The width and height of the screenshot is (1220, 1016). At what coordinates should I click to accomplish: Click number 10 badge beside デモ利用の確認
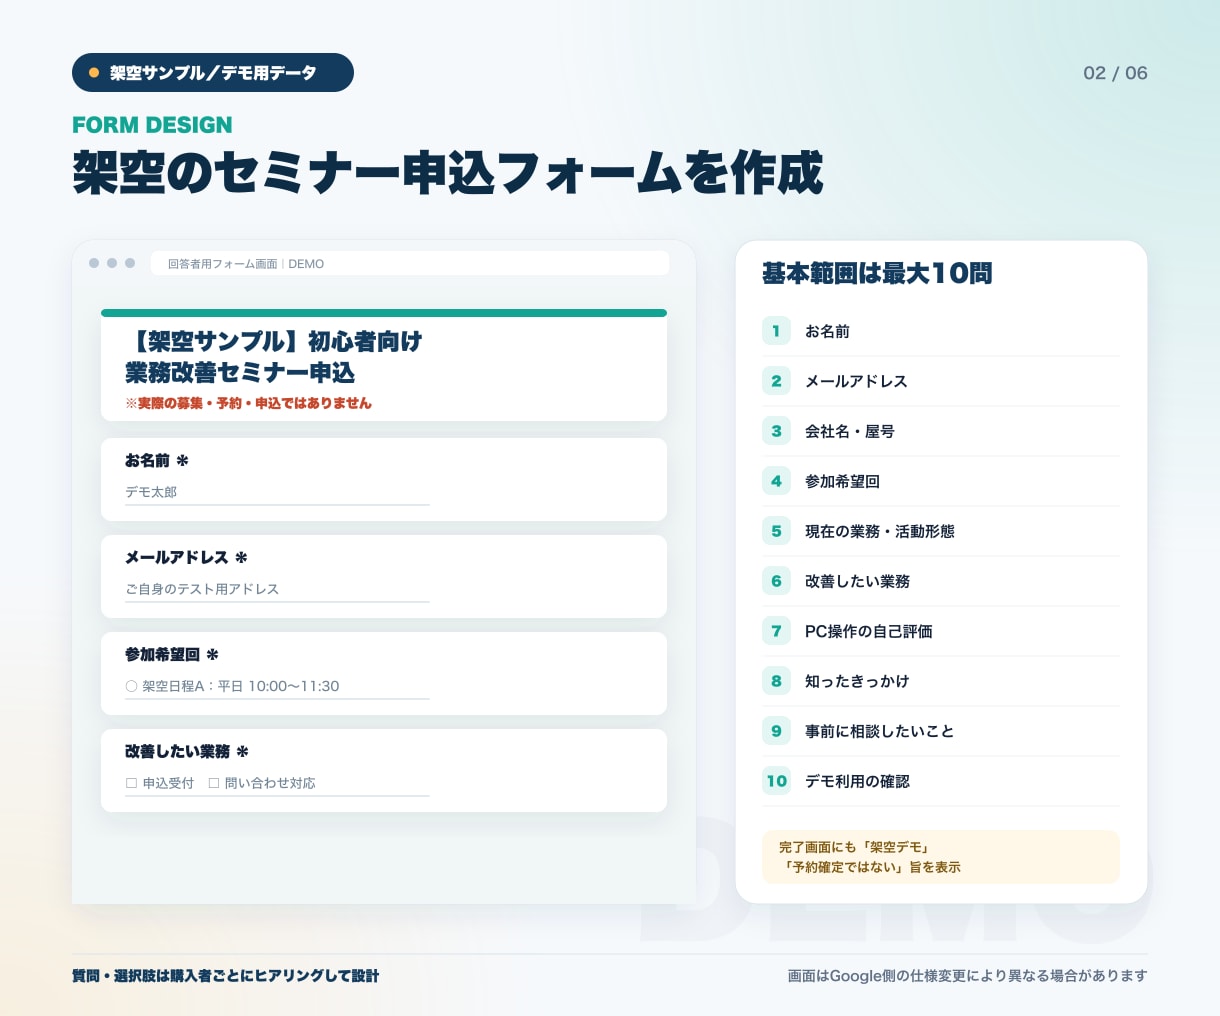[776, 781]
